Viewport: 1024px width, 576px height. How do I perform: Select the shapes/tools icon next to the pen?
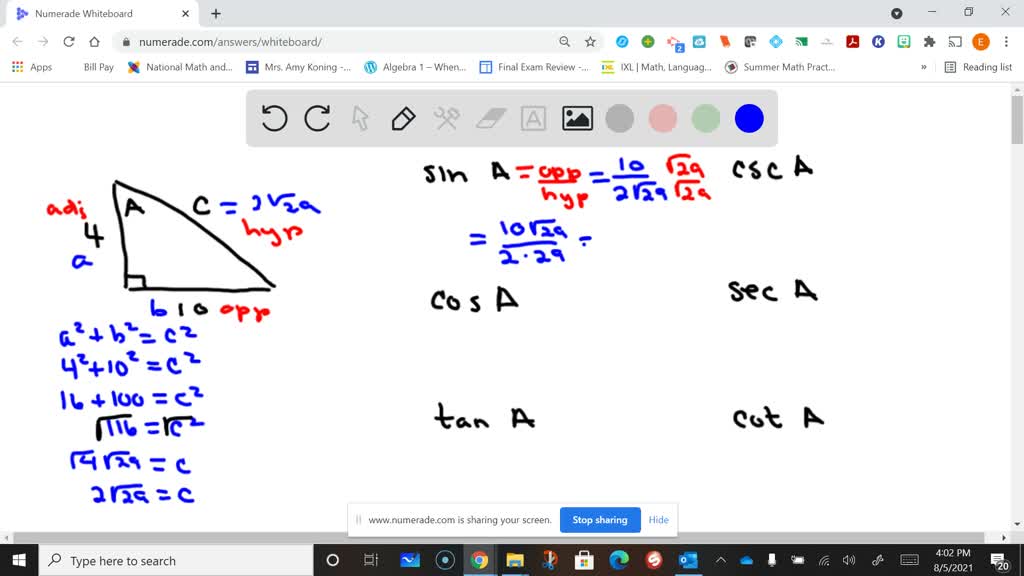coord(445,118)
